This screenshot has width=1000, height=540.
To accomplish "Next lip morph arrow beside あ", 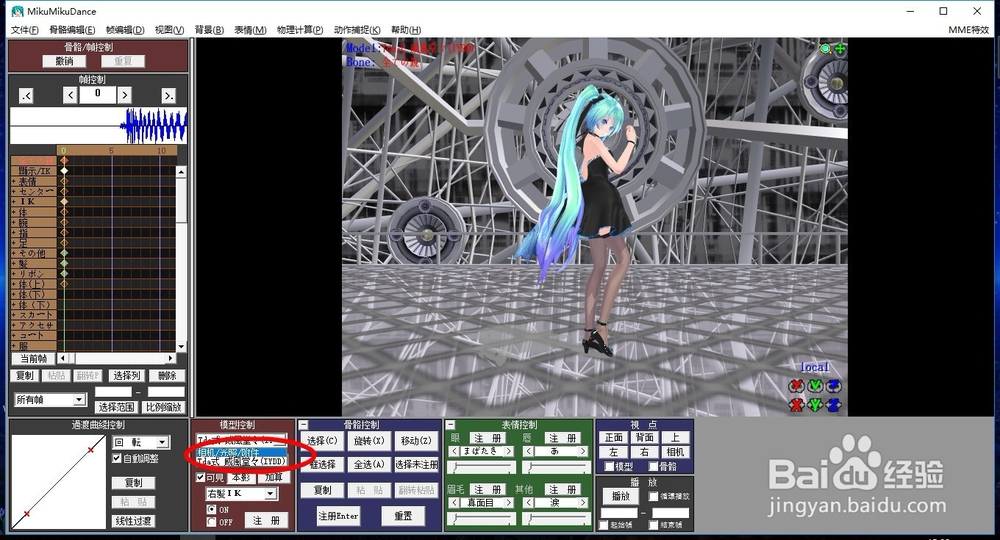I will click(x=583, y=451).
